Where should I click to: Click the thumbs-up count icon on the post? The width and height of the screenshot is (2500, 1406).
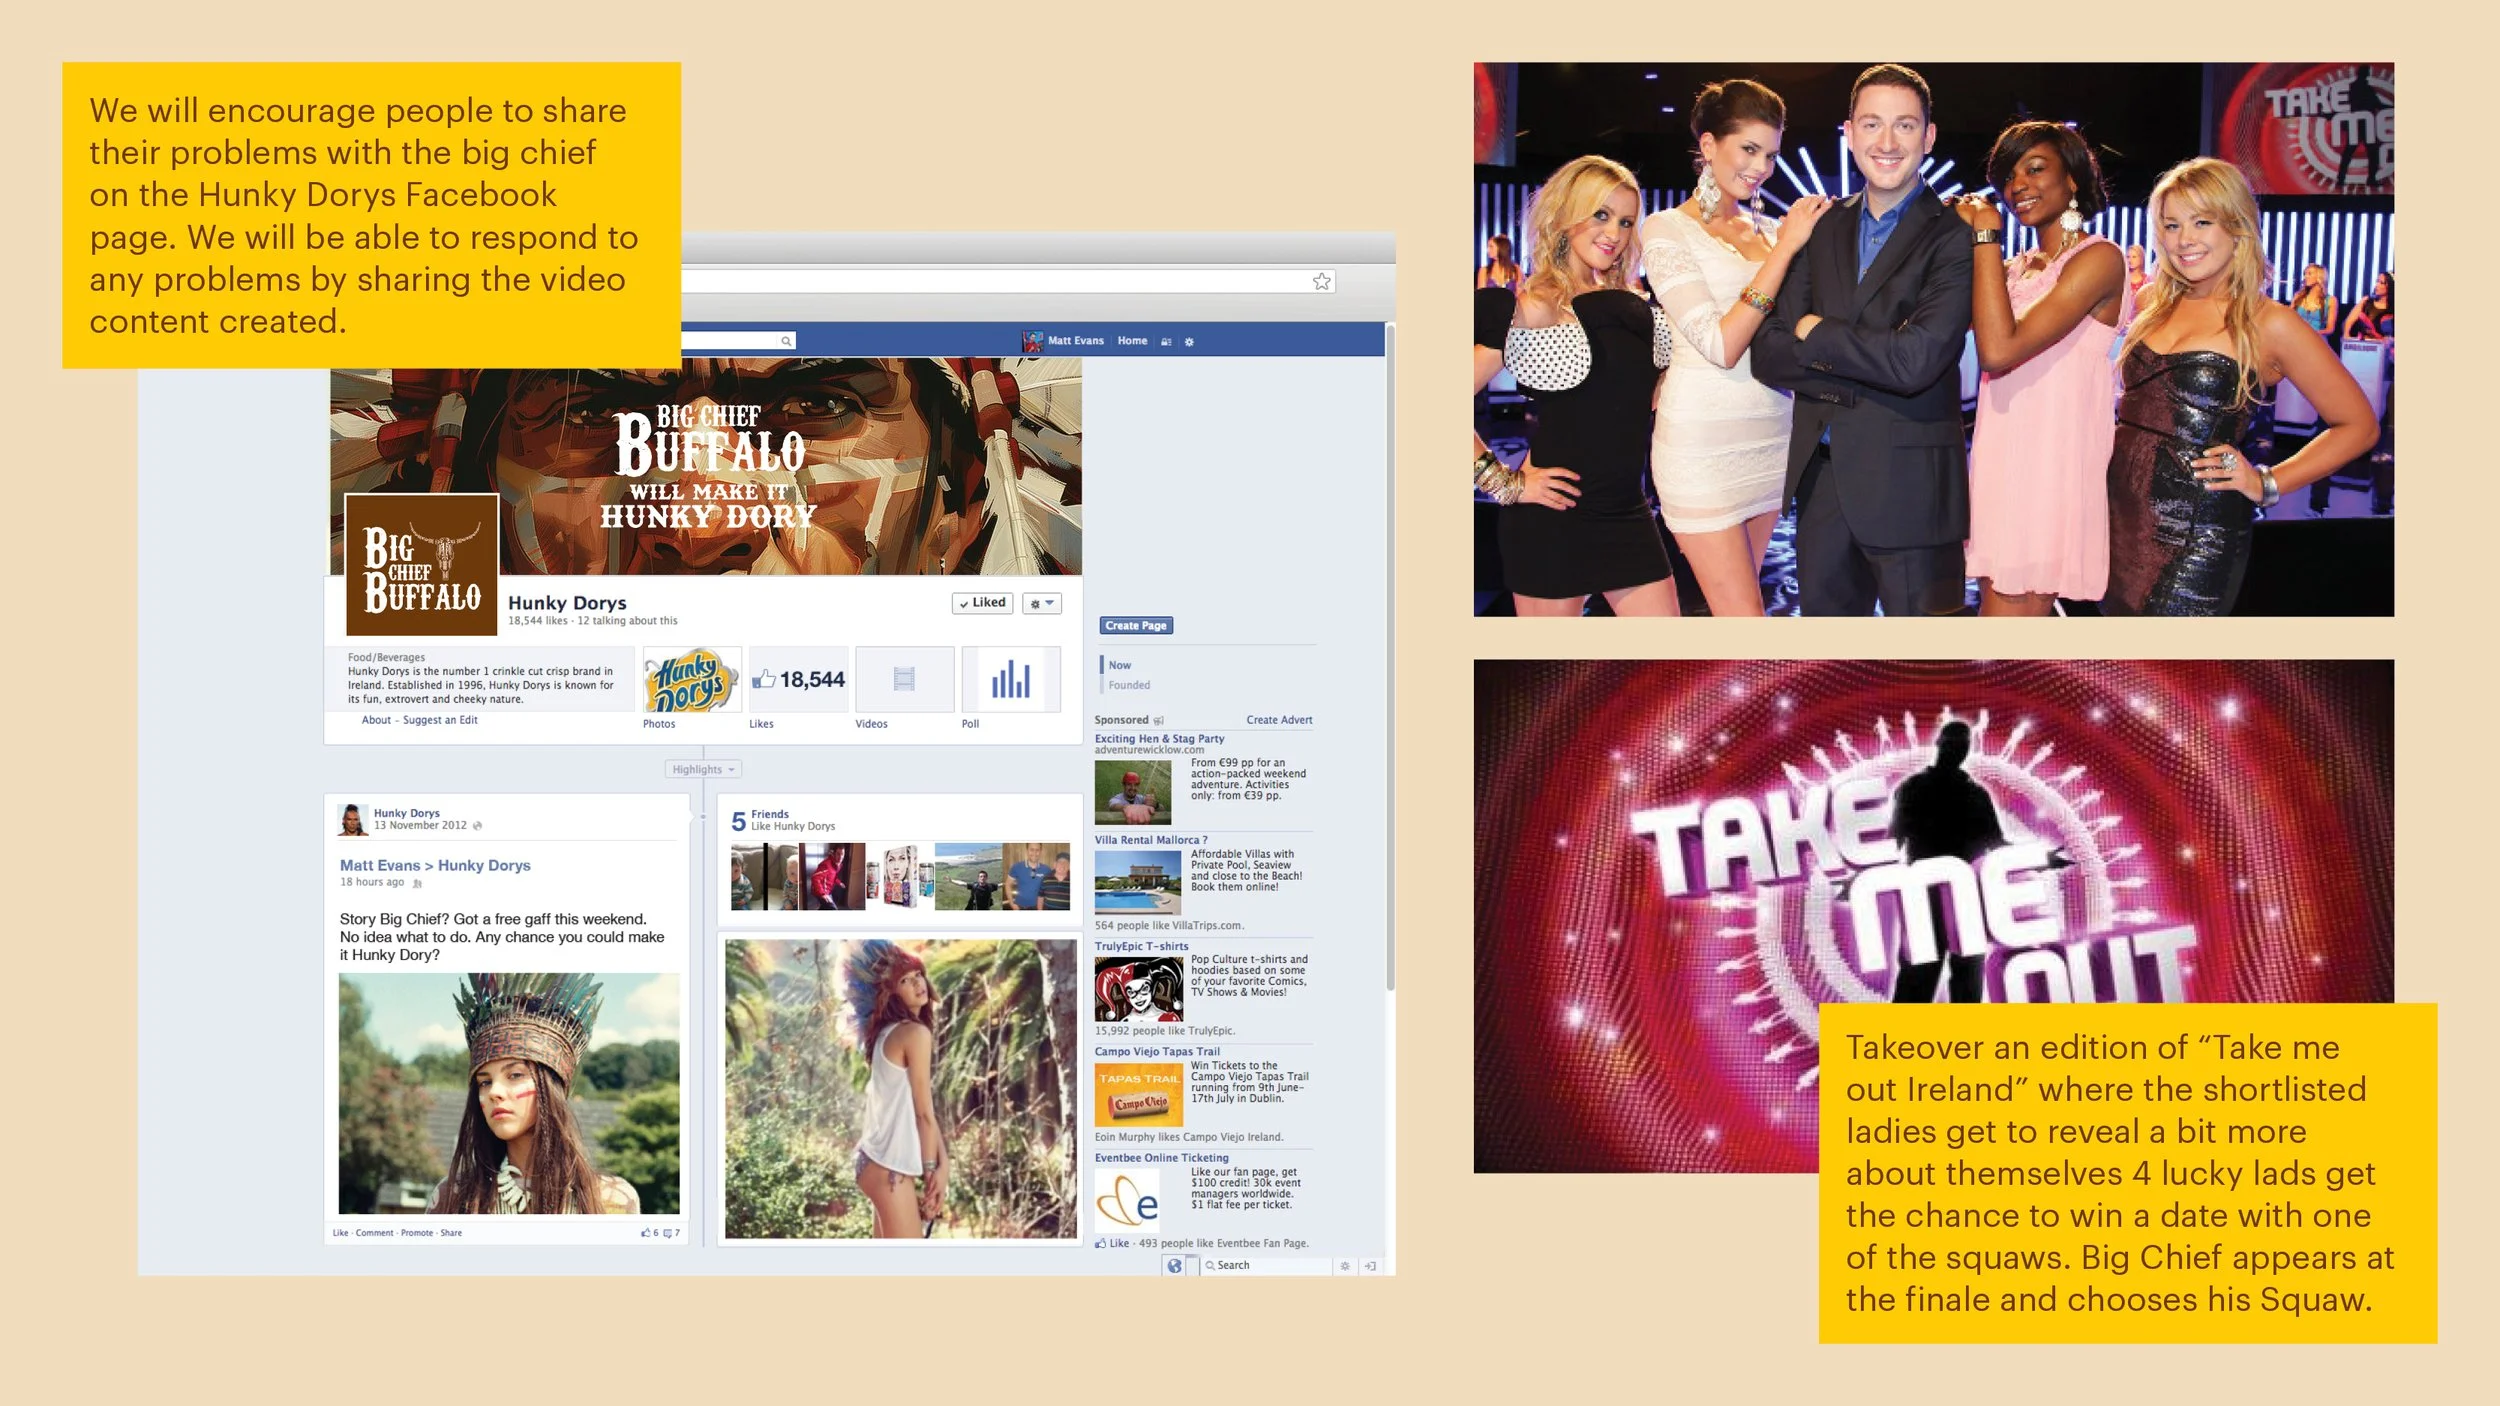tap(646, 1233)
